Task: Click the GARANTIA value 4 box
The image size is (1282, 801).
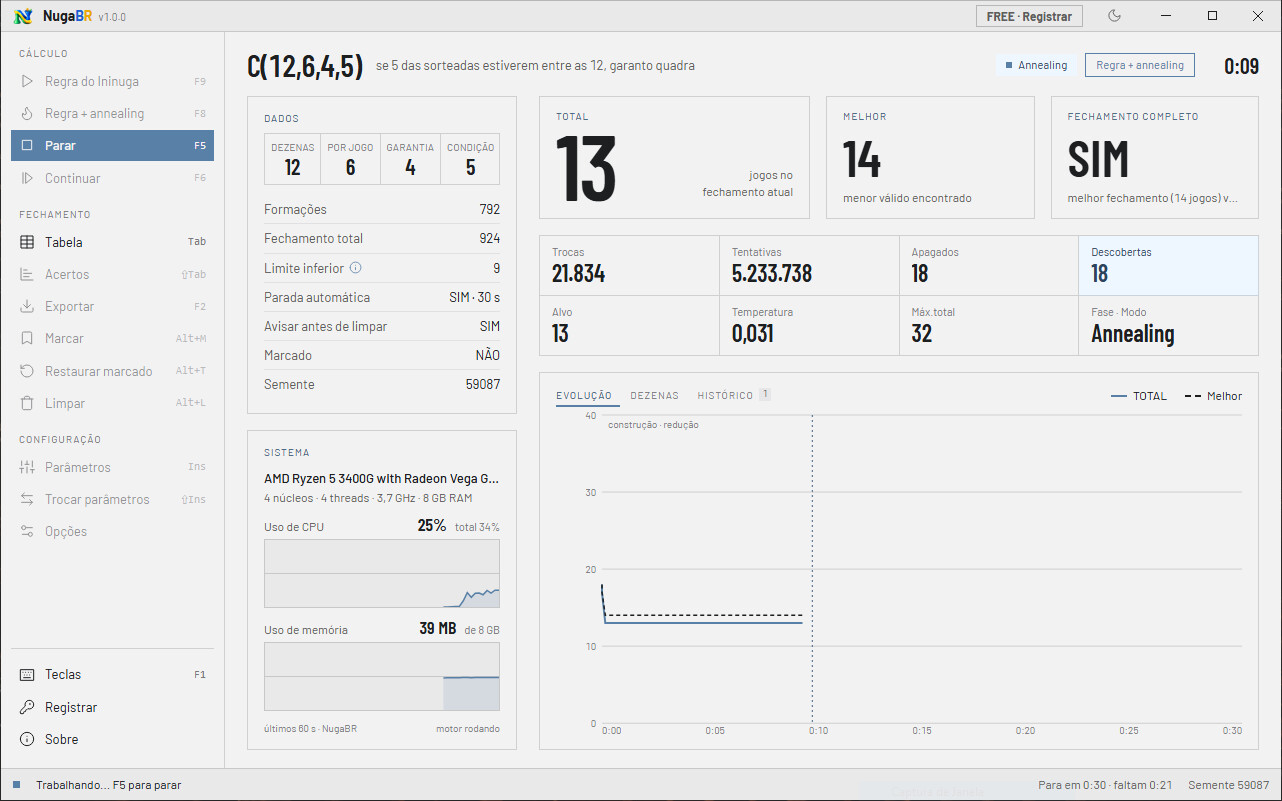Action: [410, 160]
